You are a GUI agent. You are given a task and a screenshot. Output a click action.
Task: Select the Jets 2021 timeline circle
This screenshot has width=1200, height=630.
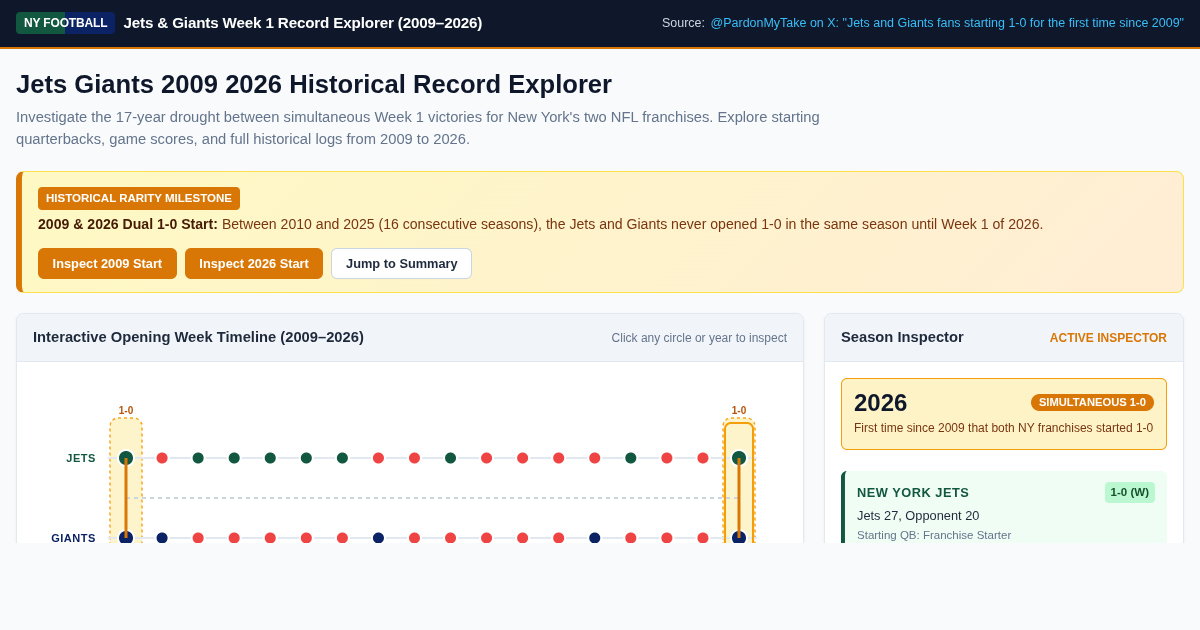(558, 458)
